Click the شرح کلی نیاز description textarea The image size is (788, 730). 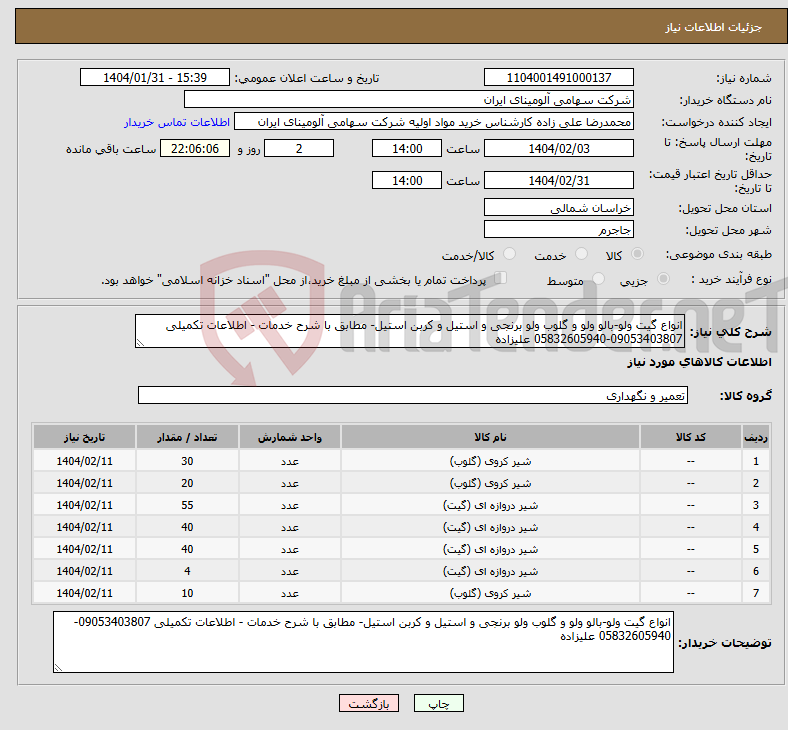point(410,332)
